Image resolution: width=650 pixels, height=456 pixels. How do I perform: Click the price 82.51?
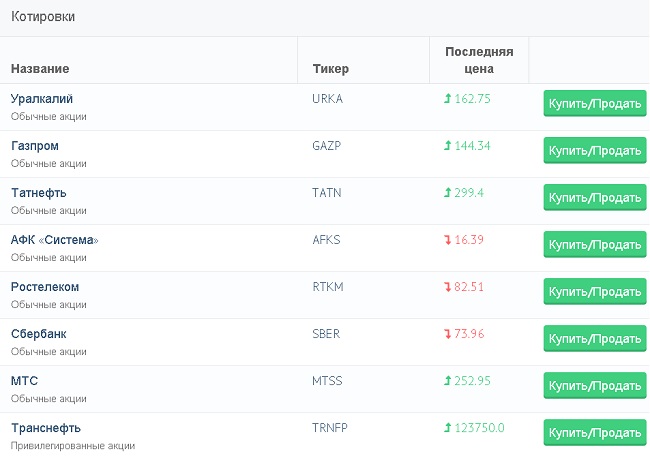coord(469,287)
